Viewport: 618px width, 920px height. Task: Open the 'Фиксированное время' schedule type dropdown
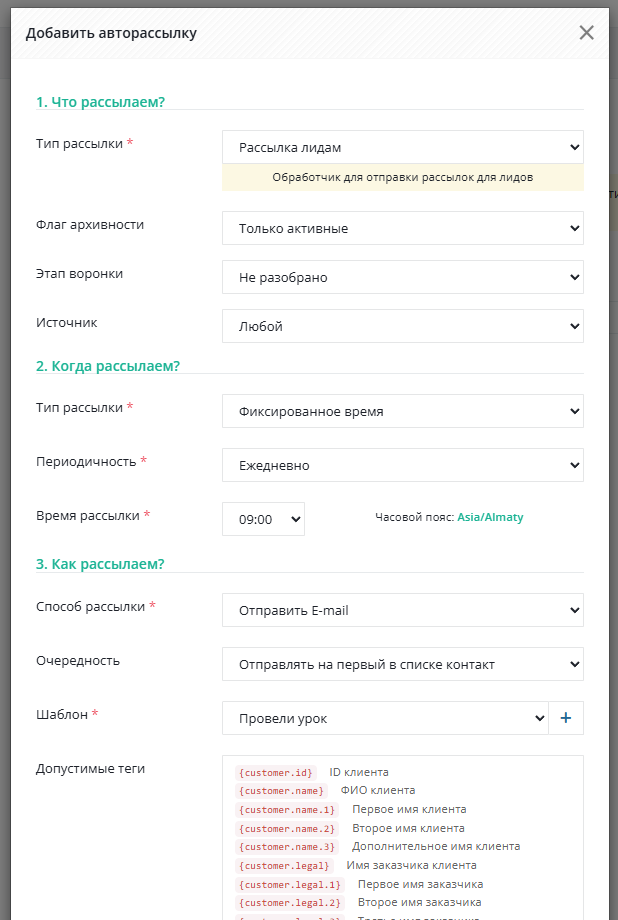click(402, 411)
